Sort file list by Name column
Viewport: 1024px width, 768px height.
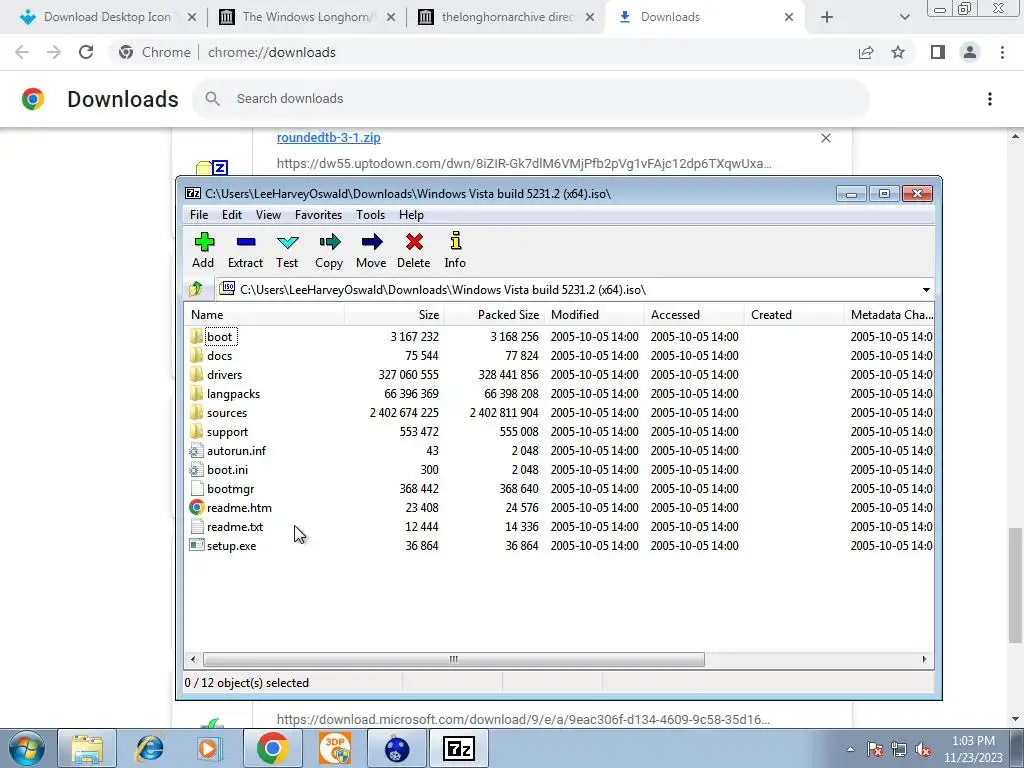point(264,315)
